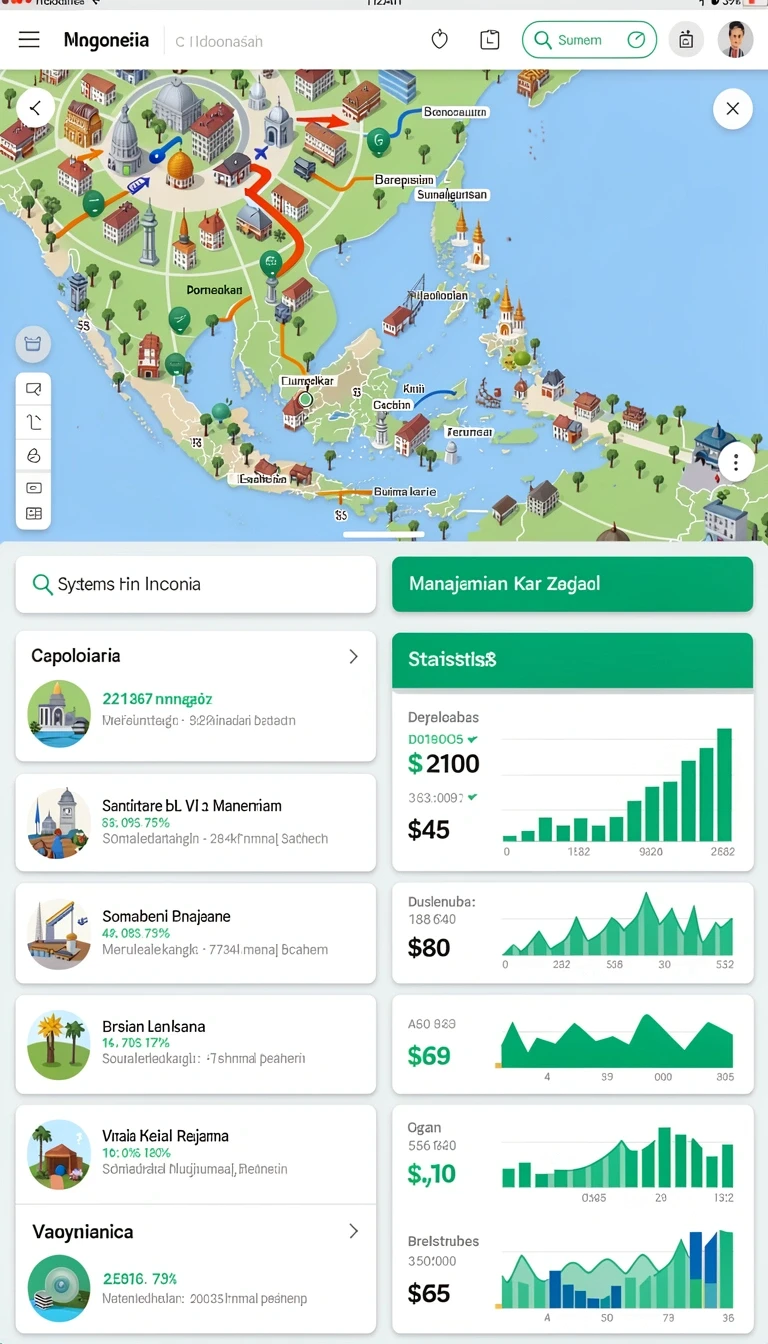Click the $80 Duslenuba value
The height and width of the screenshot is (1344, 768).
[429, 947]
